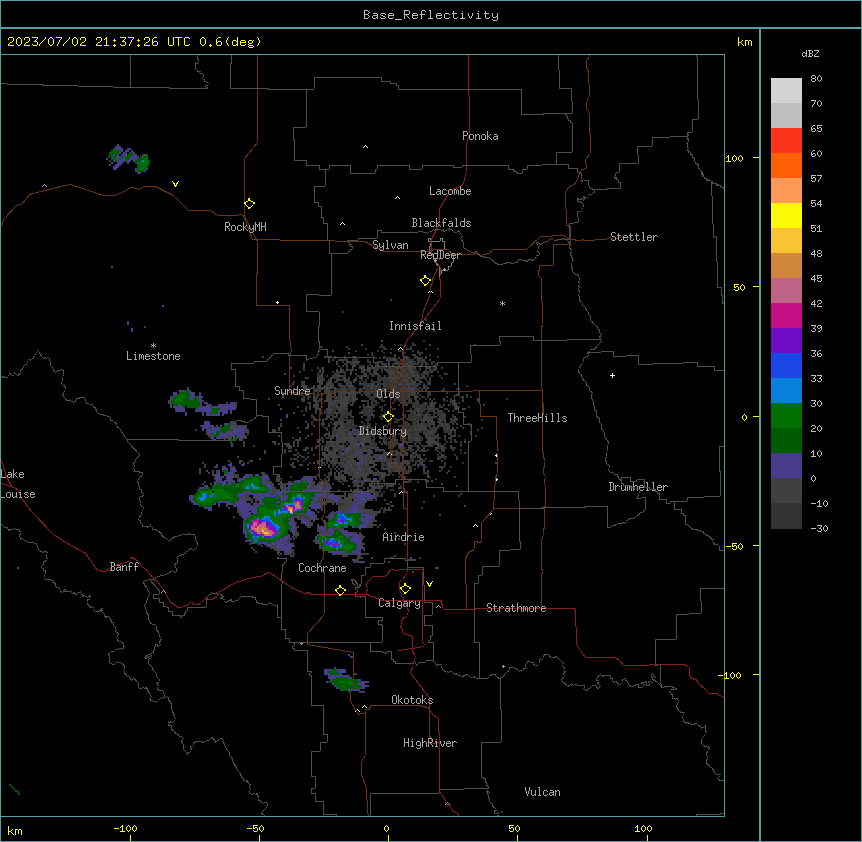
Task: Click the yellow V marker in the northwest
Action: pyautogui.click(x=175, y=184)
